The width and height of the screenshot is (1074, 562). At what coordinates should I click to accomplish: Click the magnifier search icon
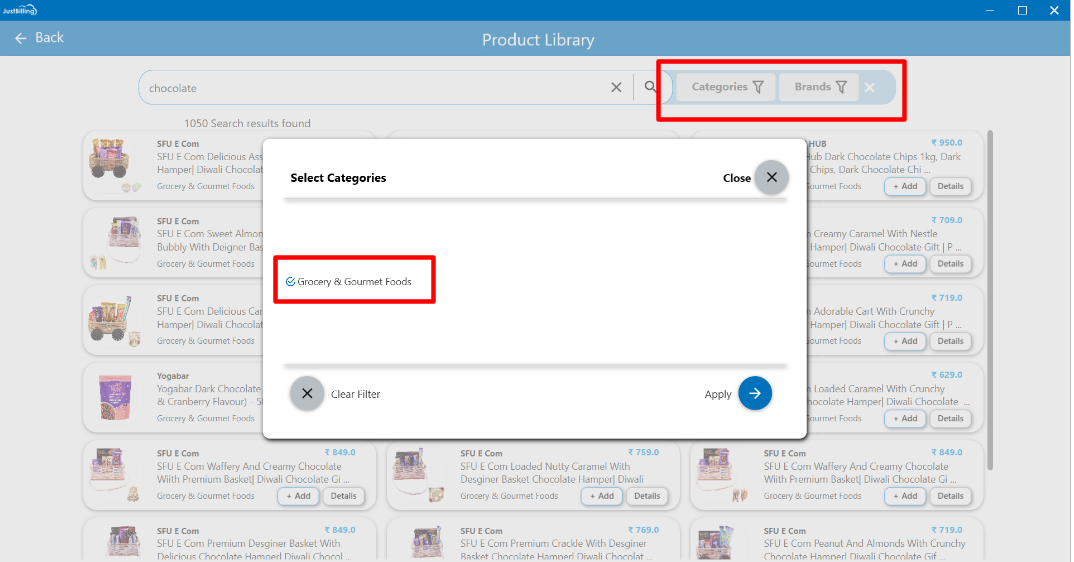651,88
